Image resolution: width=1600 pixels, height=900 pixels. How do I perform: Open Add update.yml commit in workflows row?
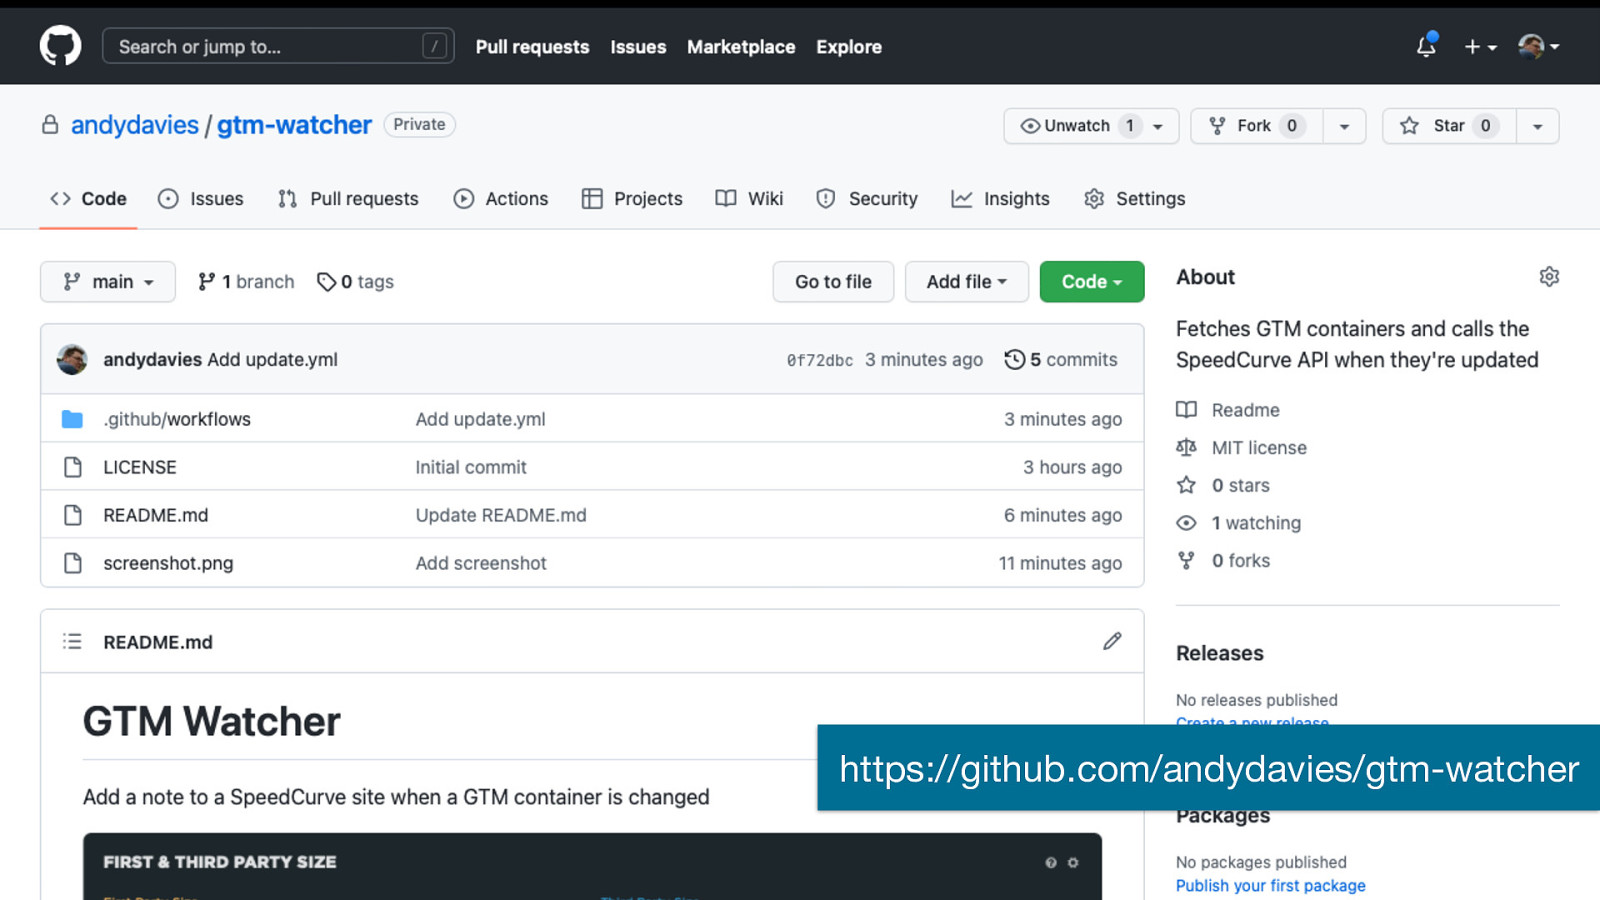point(480,419)
